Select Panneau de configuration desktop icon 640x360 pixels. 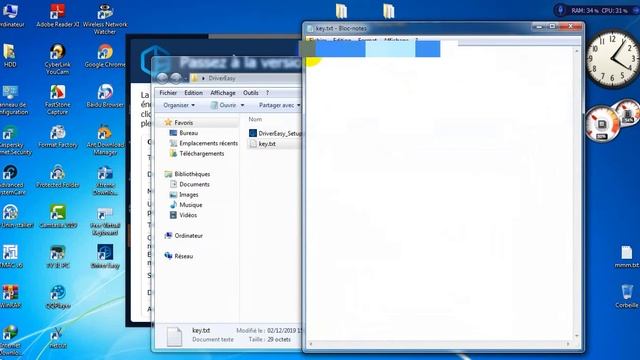coord(12,100)
